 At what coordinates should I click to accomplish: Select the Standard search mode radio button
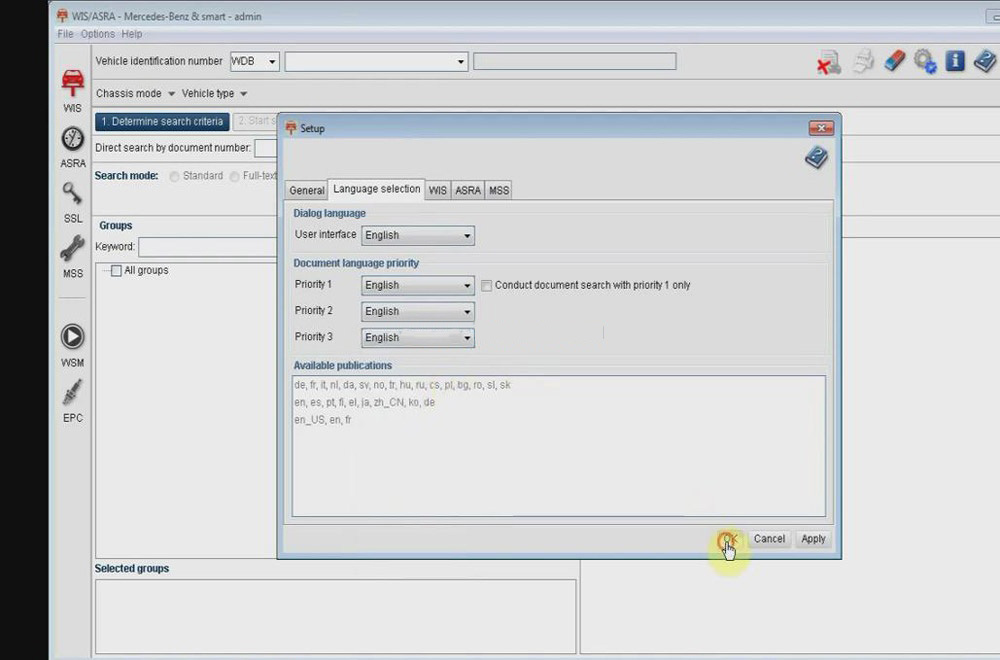[174, 177]
